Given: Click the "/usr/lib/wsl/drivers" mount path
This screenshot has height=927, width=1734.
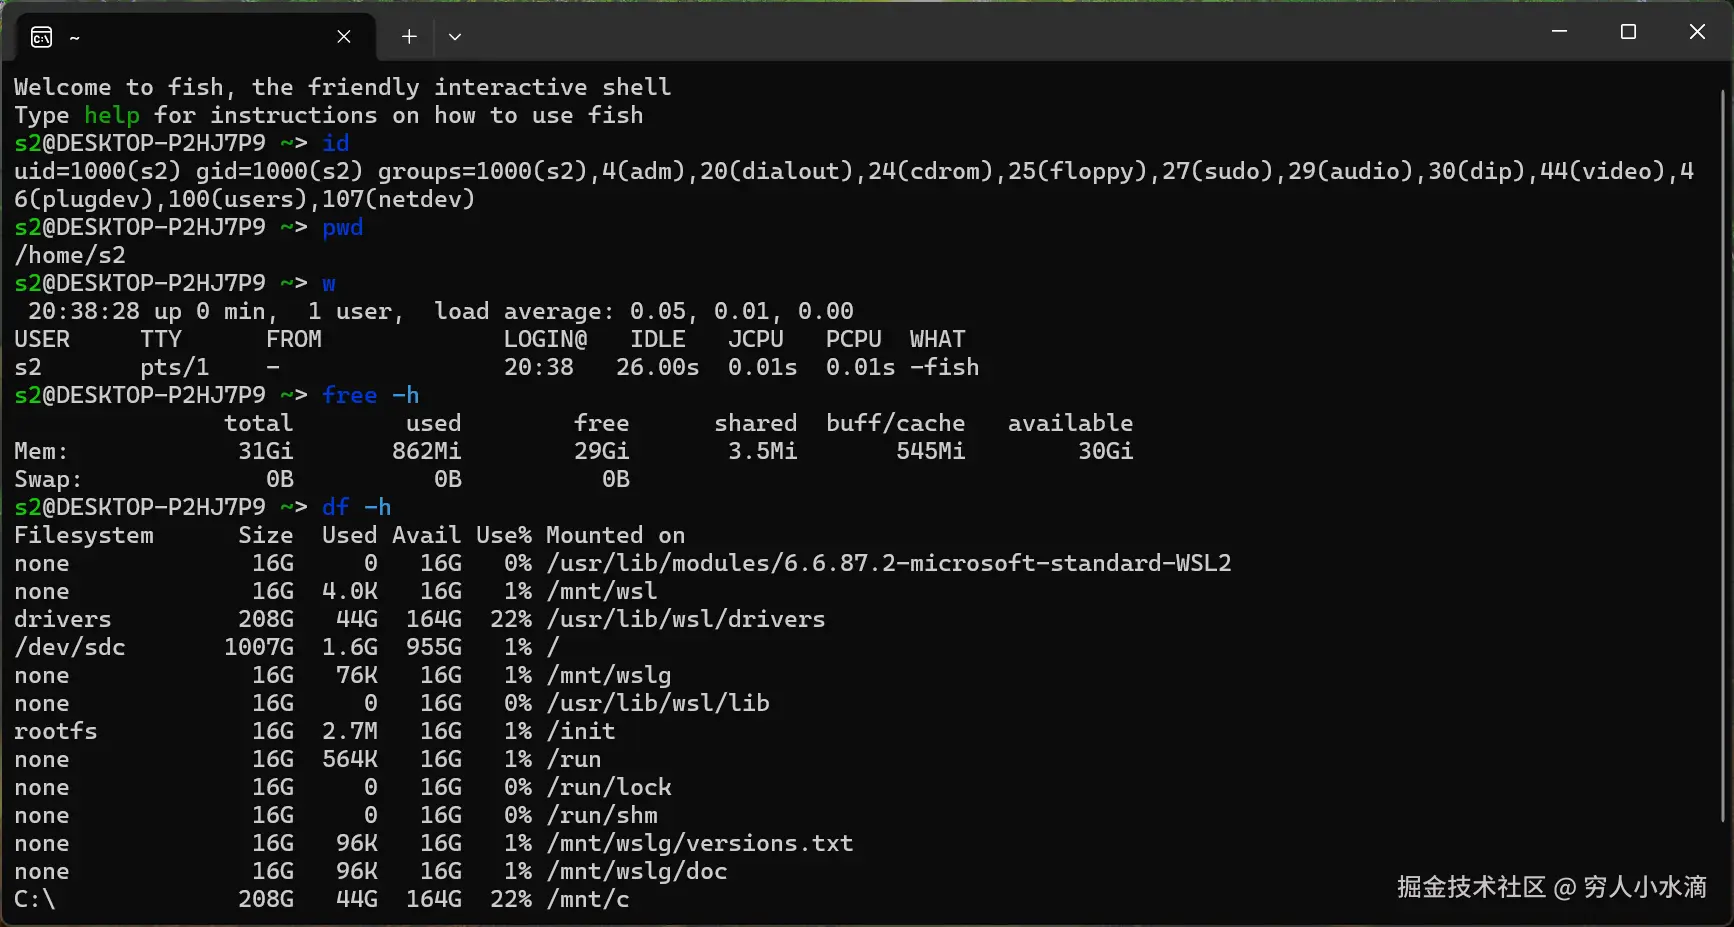Looking at the screenshot, I should [x=686, y=619].
